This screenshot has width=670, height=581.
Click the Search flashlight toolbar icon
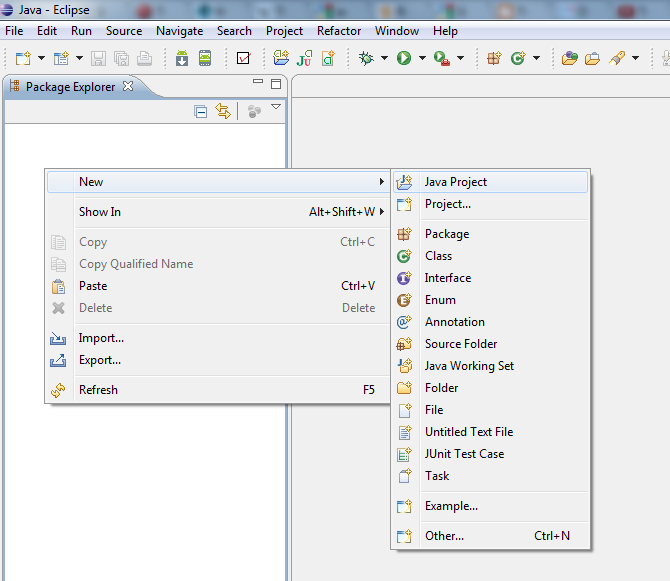click(x=617, y=58)
